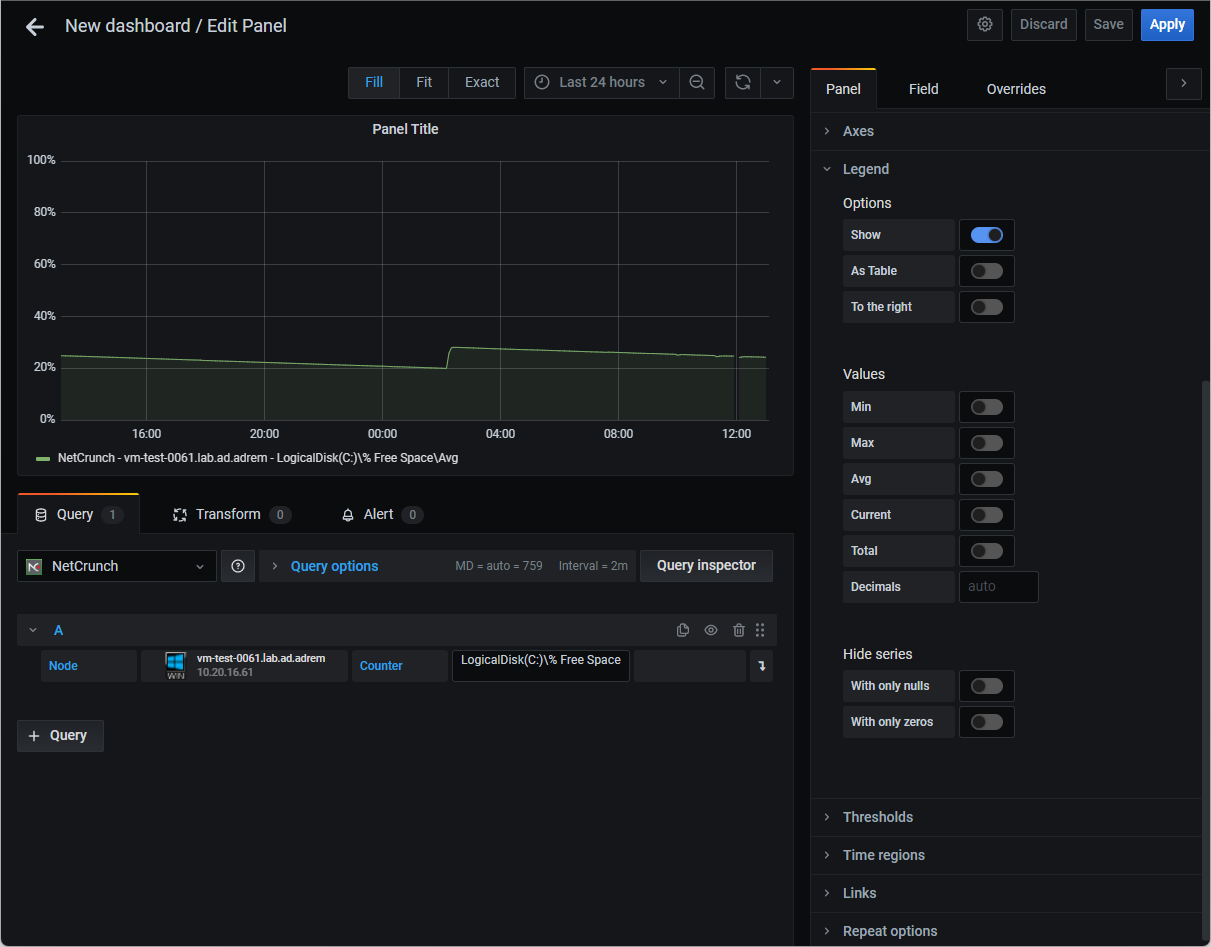The height and width of the screenshot is (947, 1211).
Task: Click the Apply button
Action: click(1167, 25)
